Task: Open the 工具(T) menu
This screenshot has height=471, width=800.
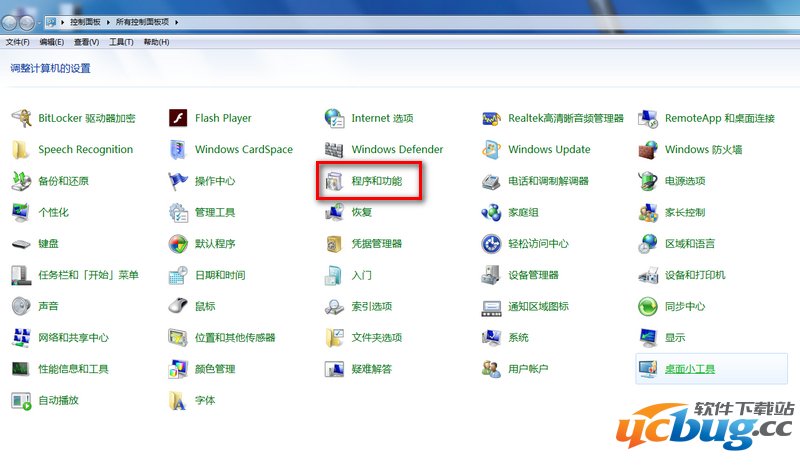Action: [121, 42]
